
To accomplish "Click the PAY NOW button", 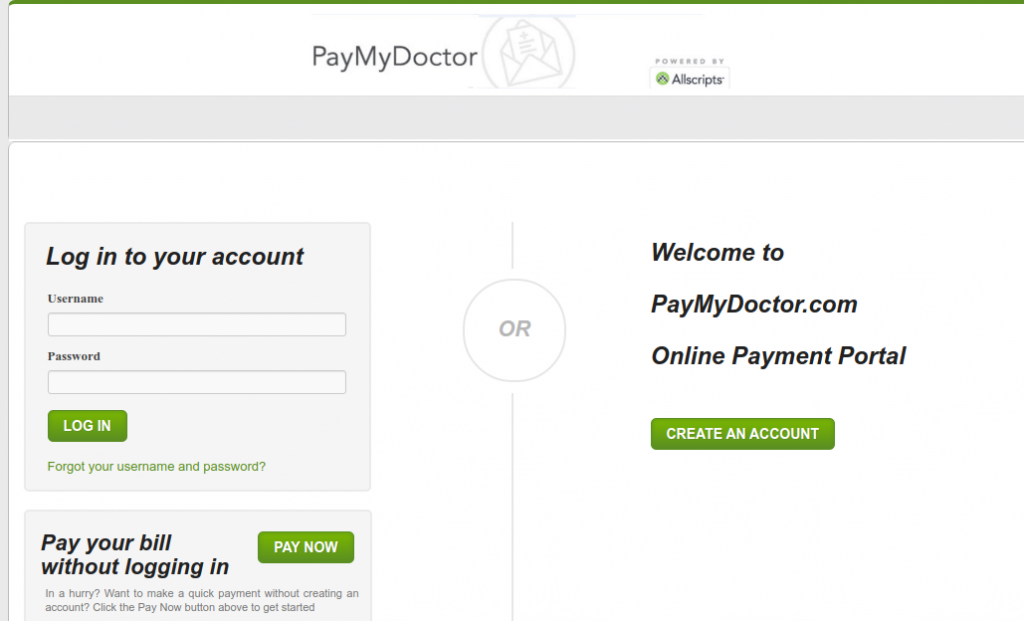I will pos(306,547).
